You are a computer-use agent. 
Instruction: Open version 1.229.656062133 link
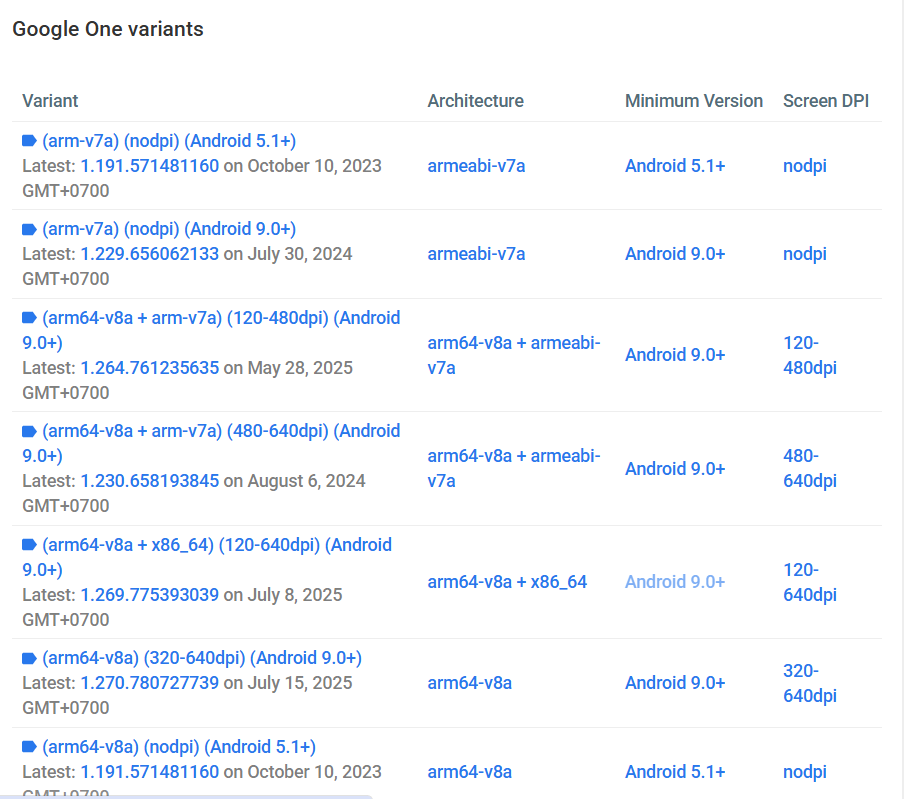click(150, 254)
